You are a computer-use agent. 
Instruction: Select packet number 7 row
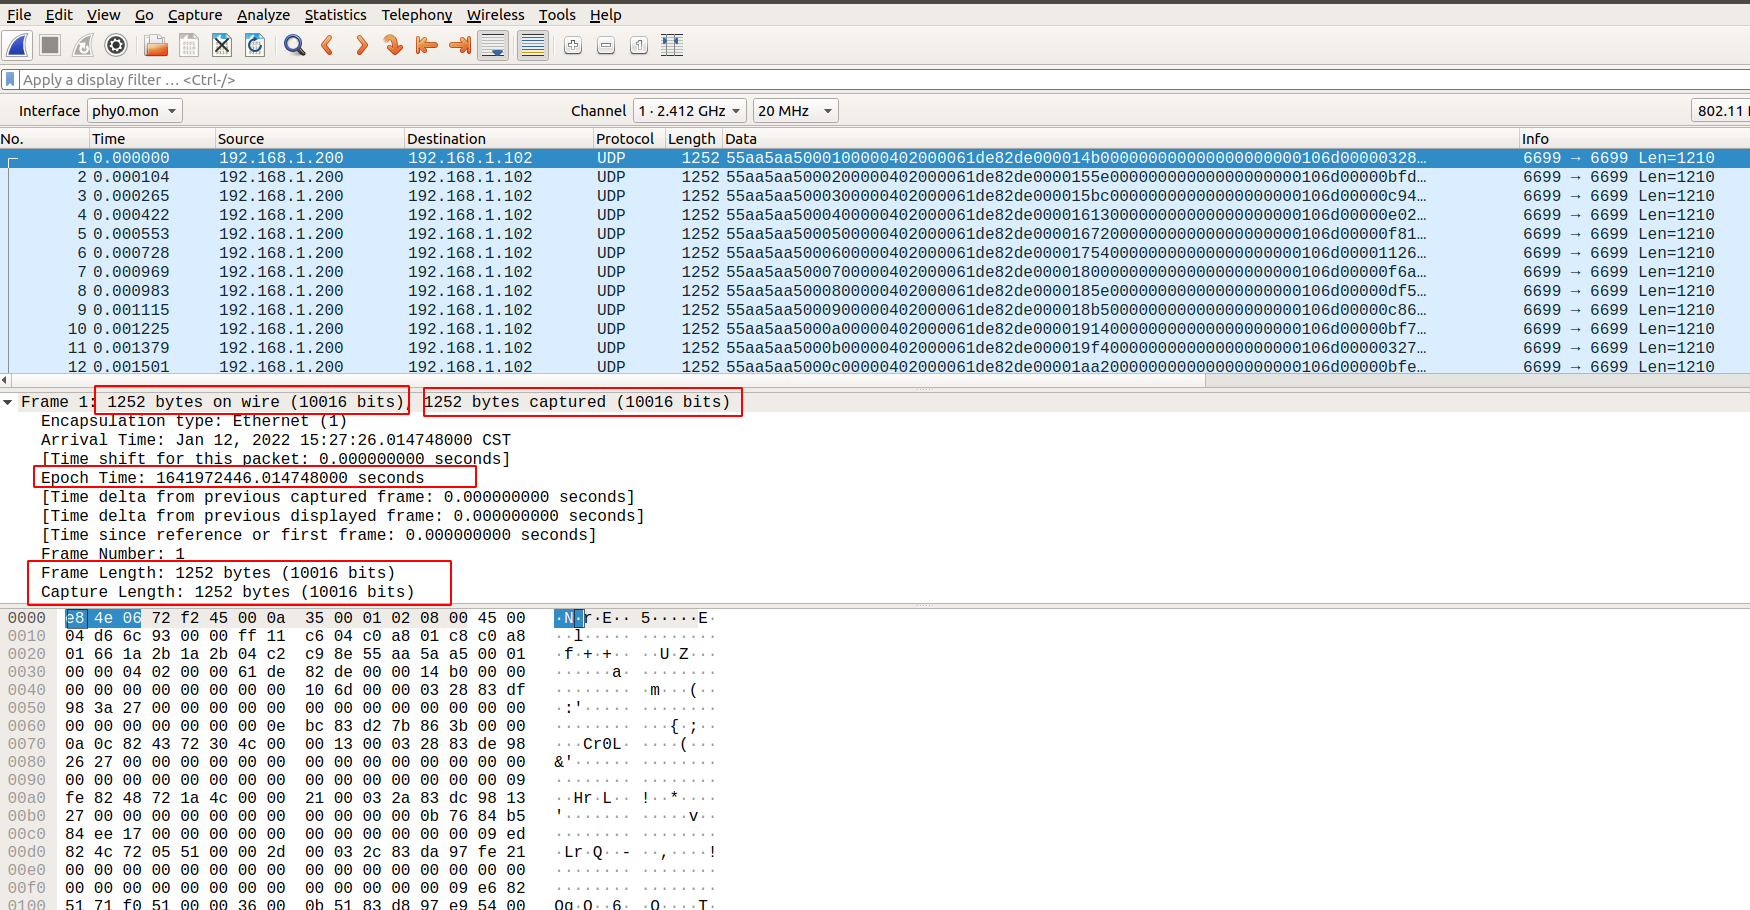(x=875, y=272)
